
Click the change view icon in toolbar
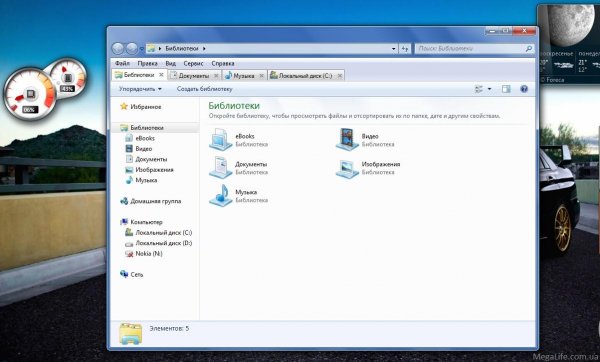479,89
